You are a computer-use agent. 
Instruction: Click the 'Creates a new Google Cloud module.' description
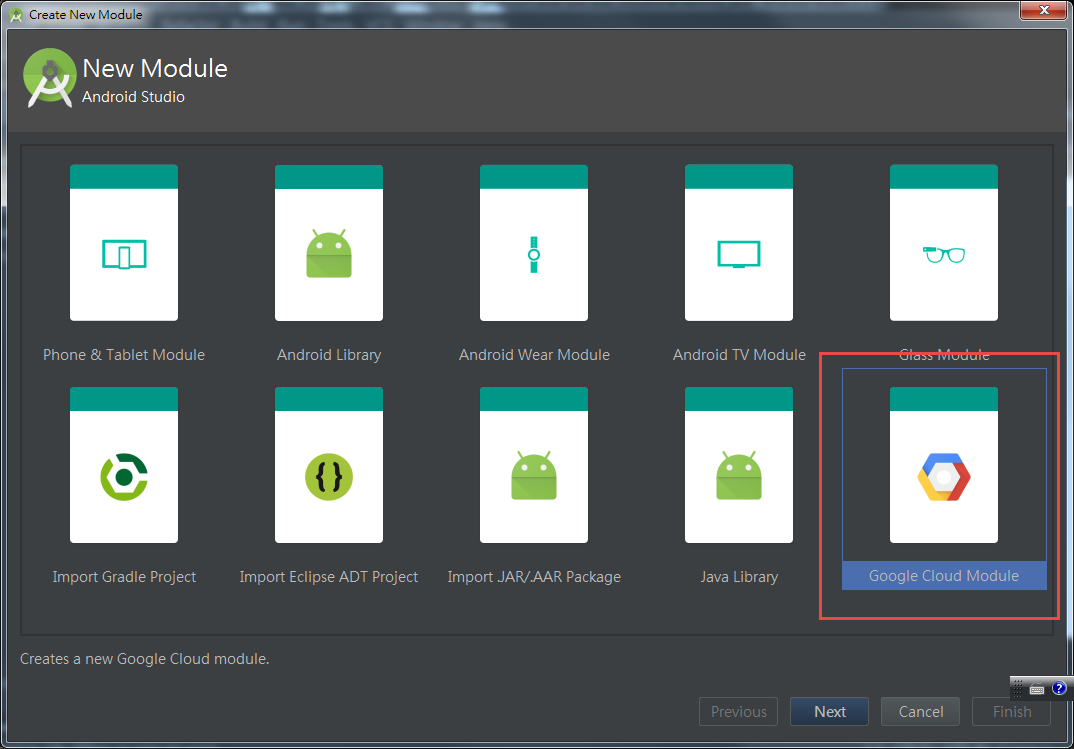click(145, 659)
